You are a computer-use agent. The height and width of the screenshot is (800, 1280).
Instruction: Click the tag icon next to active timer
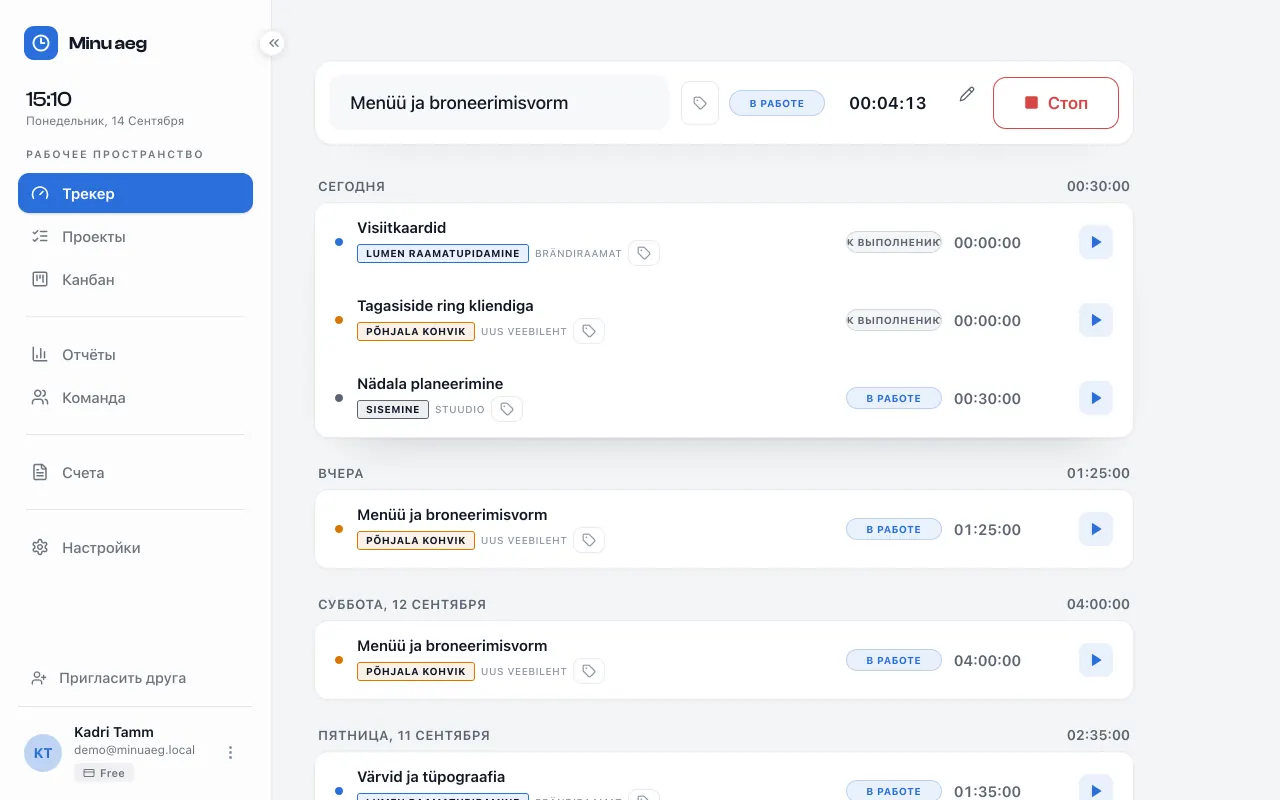[700, 103]
